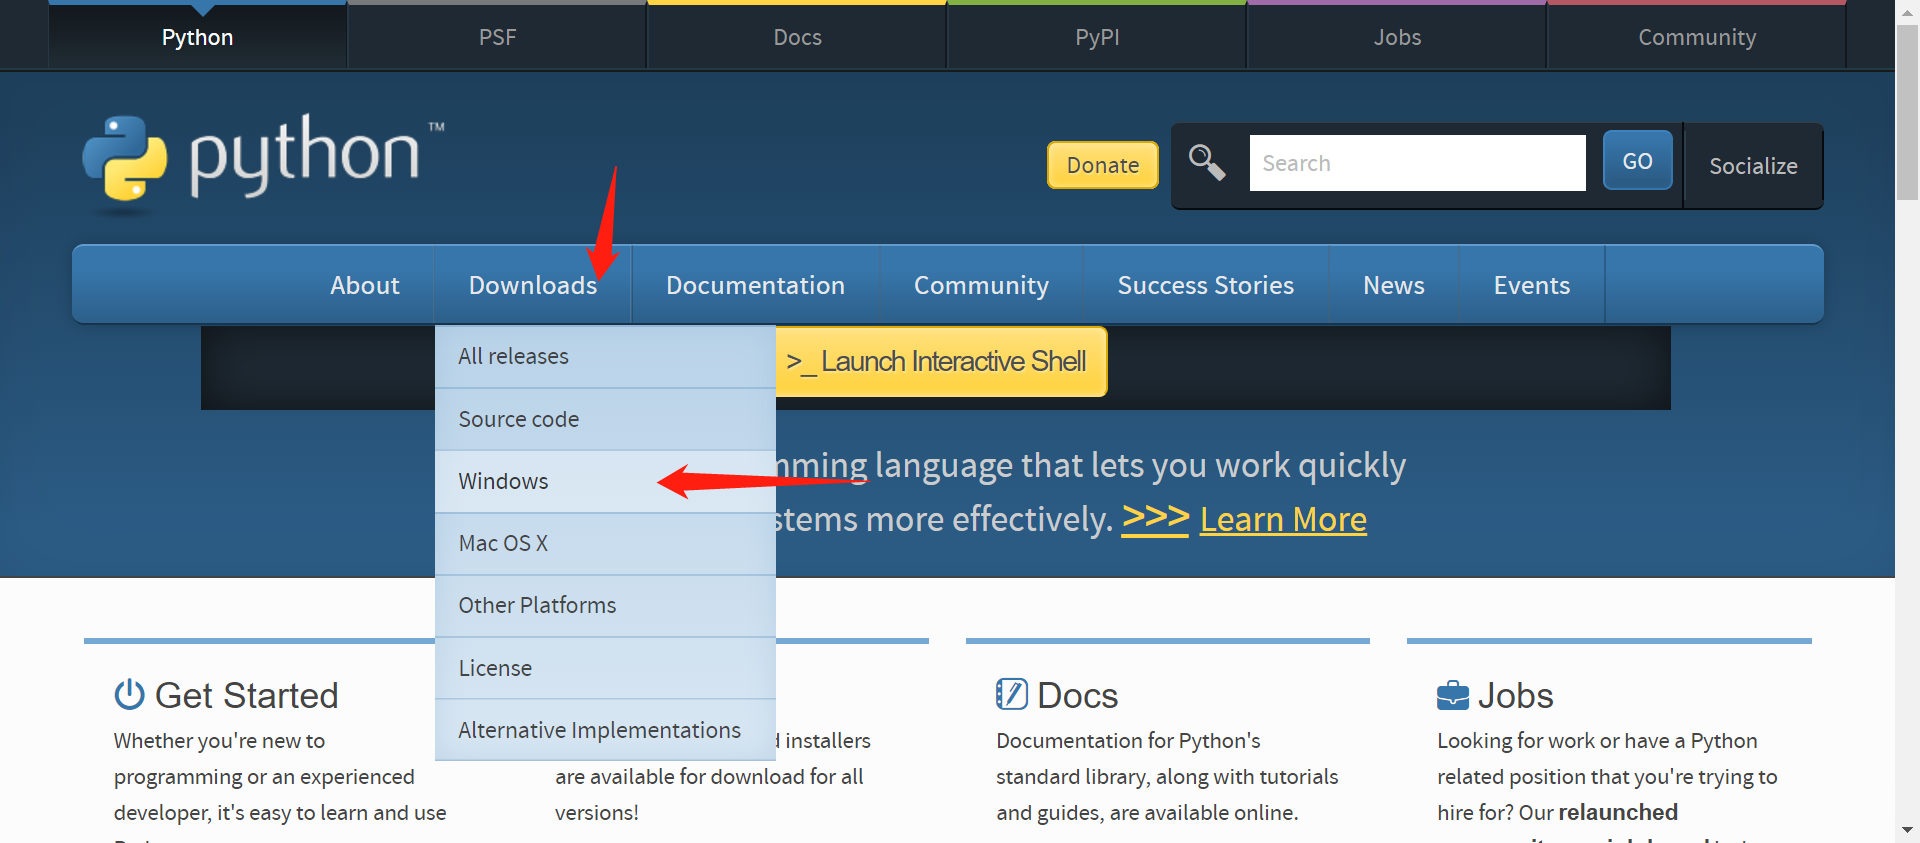Image resolution: width=1920 pixels, height=843 pixels.
Task: Select Other Platforms in Downloads dropdown
Action: (605, 605)
